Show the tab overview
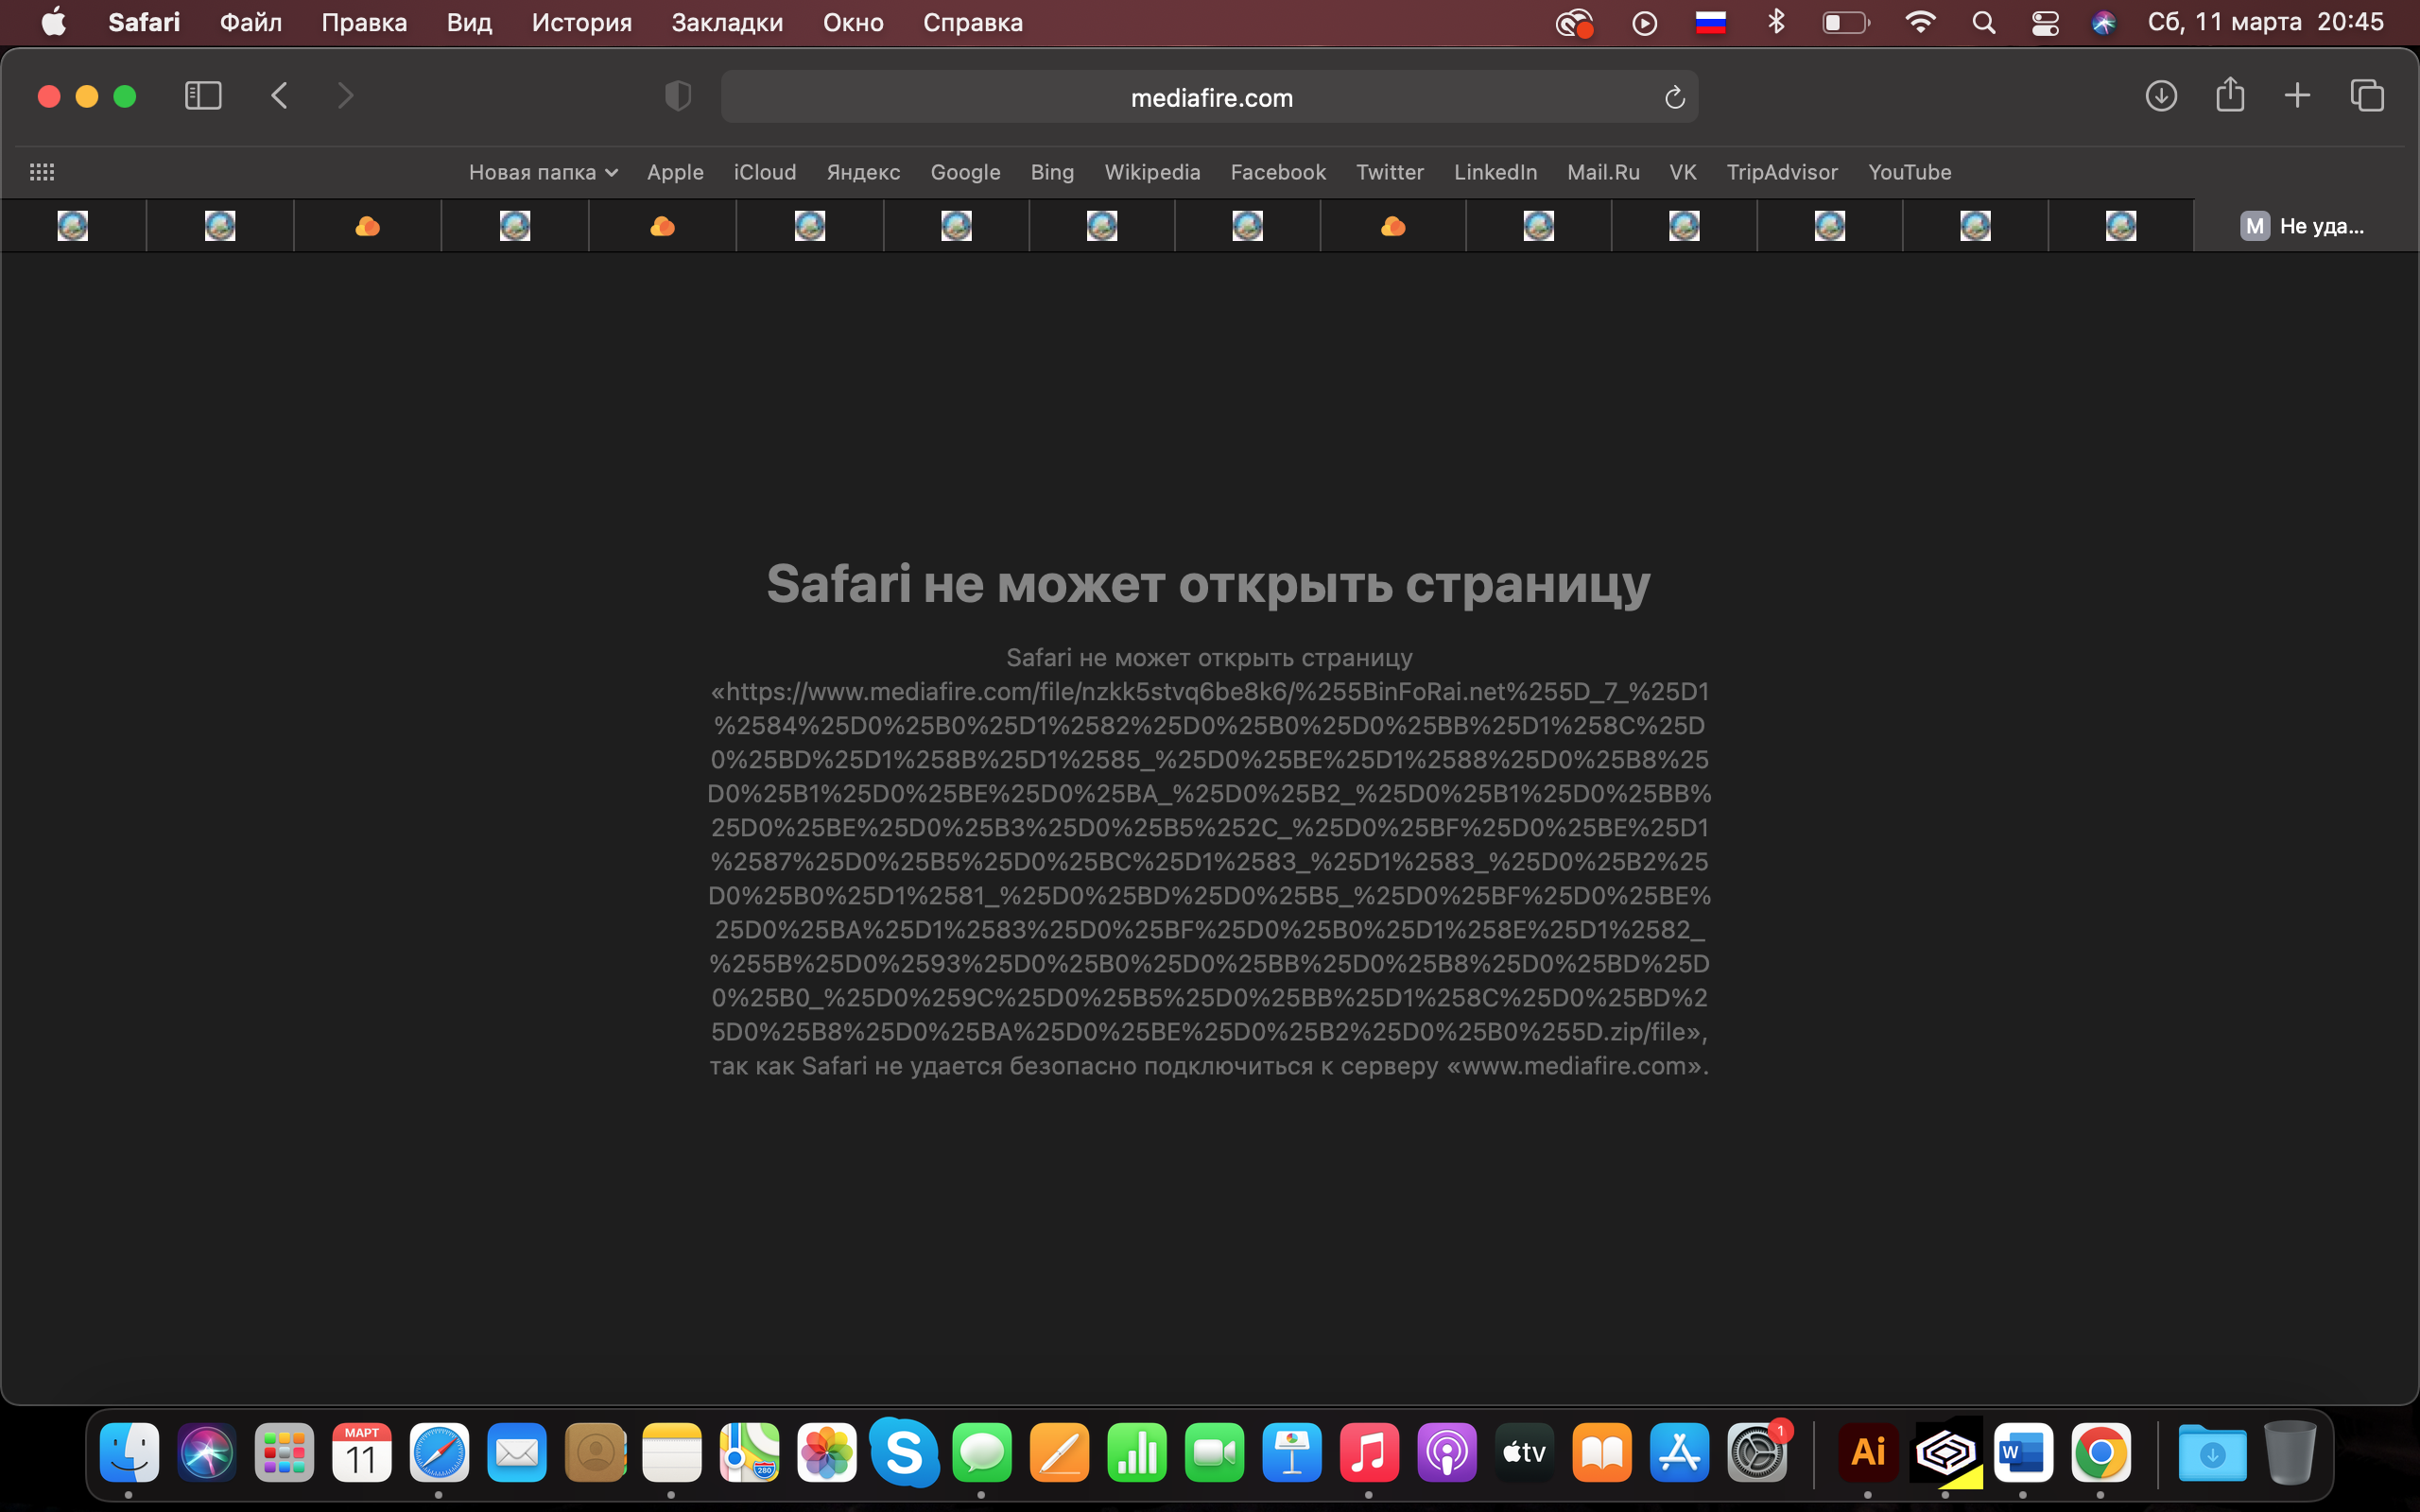The image size is (2420, 1512). point(2367,96)
